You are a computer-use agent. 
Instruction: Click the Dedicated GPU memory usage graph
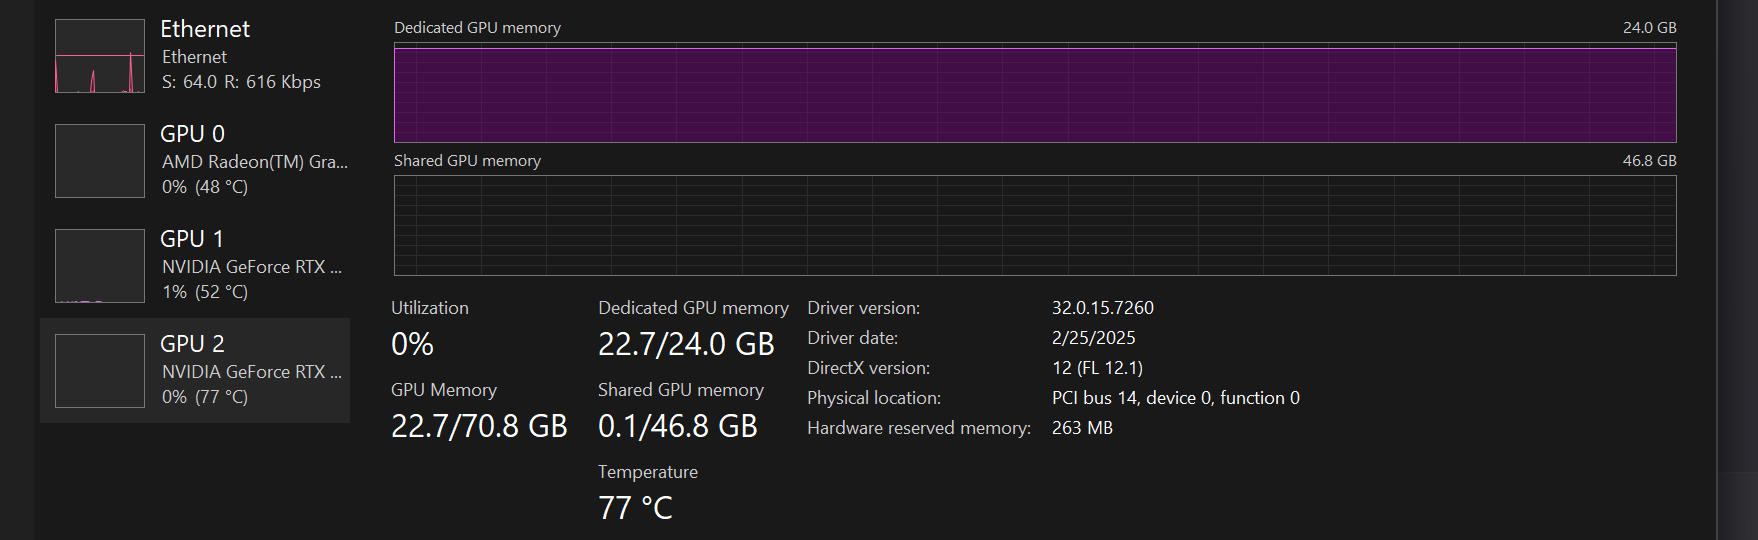point(1035,95)
